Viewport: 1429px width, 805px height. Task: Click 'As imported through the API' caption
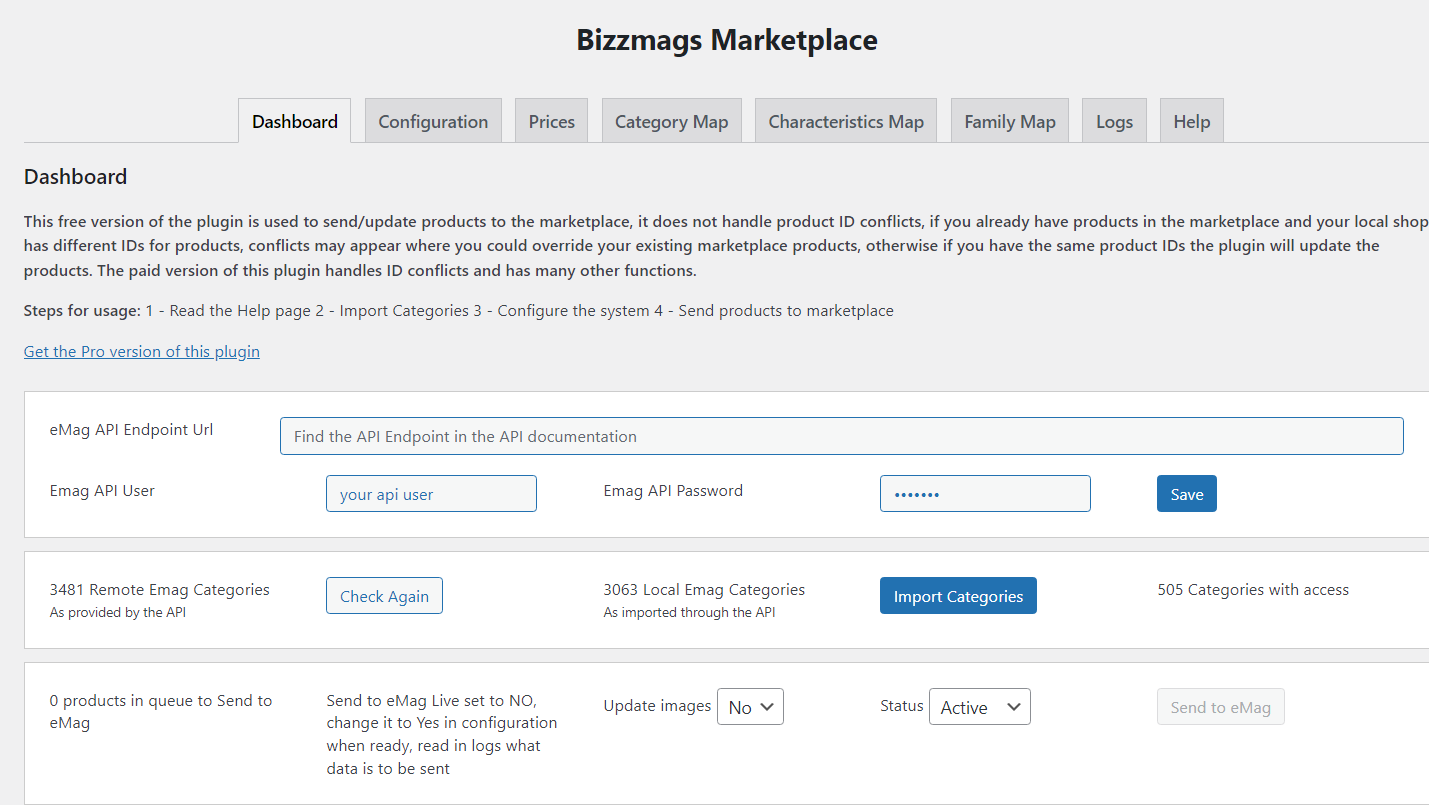(x=689, y=612)
